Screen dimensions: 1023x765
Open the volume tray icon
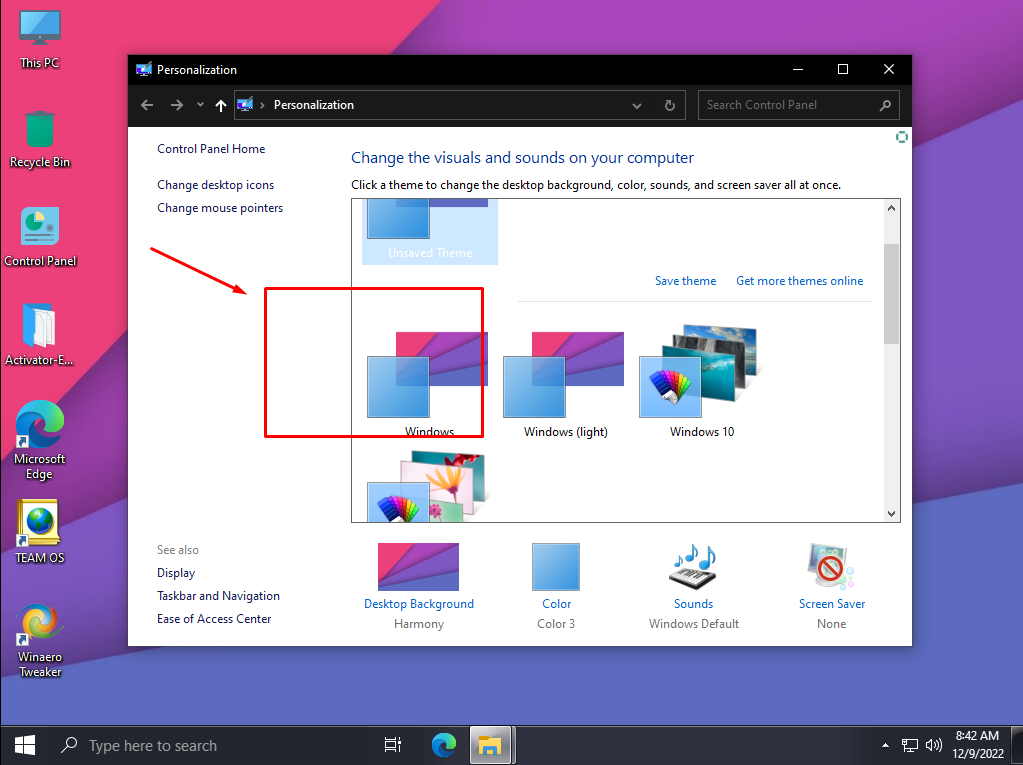point(934,745)
